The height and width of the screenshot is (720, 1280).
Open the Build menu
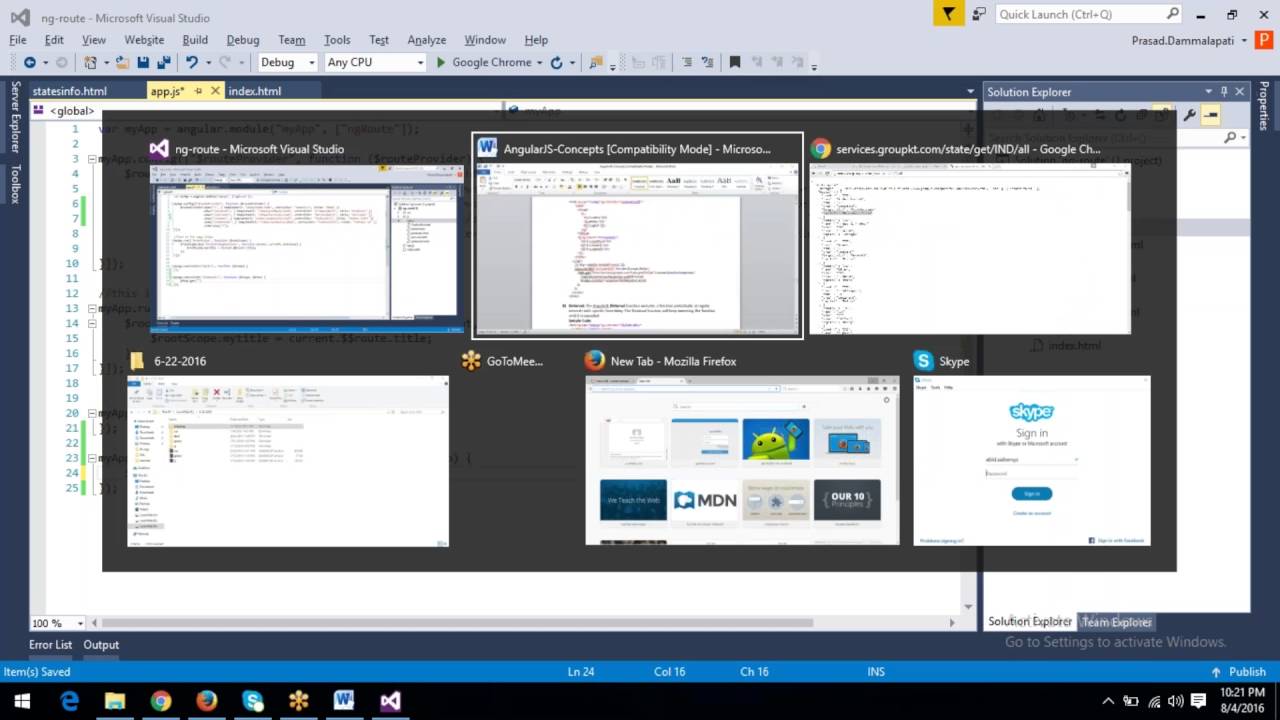click(195, 40)
